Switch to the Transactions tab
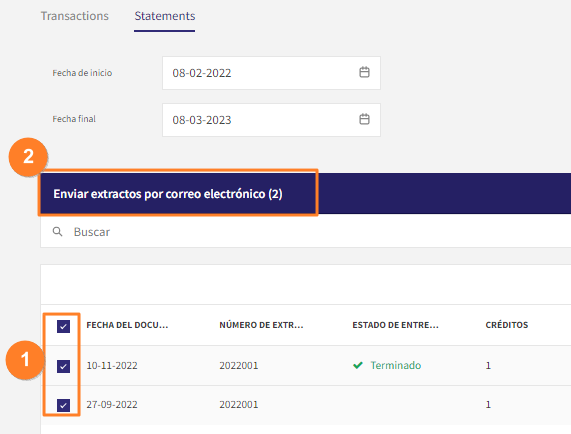The width and height of the screenshot is (571, 434). pos(75,16)
